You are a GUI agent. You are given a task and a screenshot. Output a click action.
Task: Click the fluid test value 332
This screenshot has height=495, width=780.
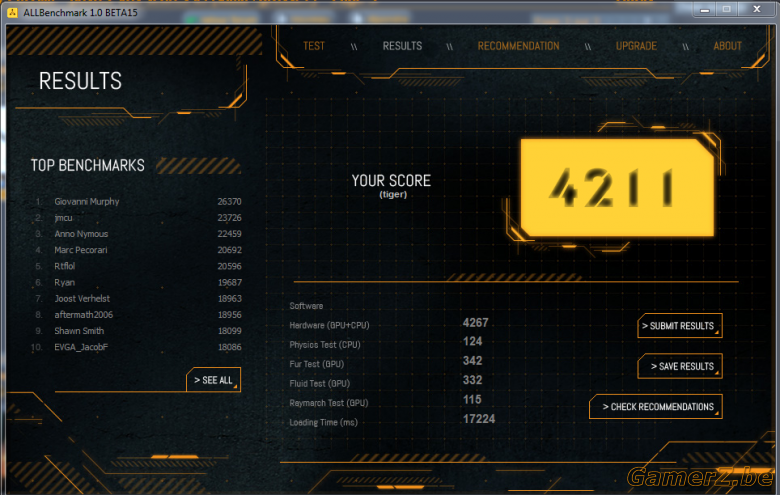tap(472, 380)
